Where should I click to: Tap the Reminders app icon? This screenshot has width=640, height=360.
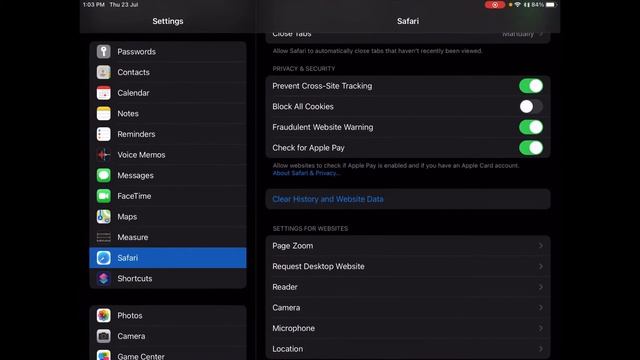pos(104,134)
